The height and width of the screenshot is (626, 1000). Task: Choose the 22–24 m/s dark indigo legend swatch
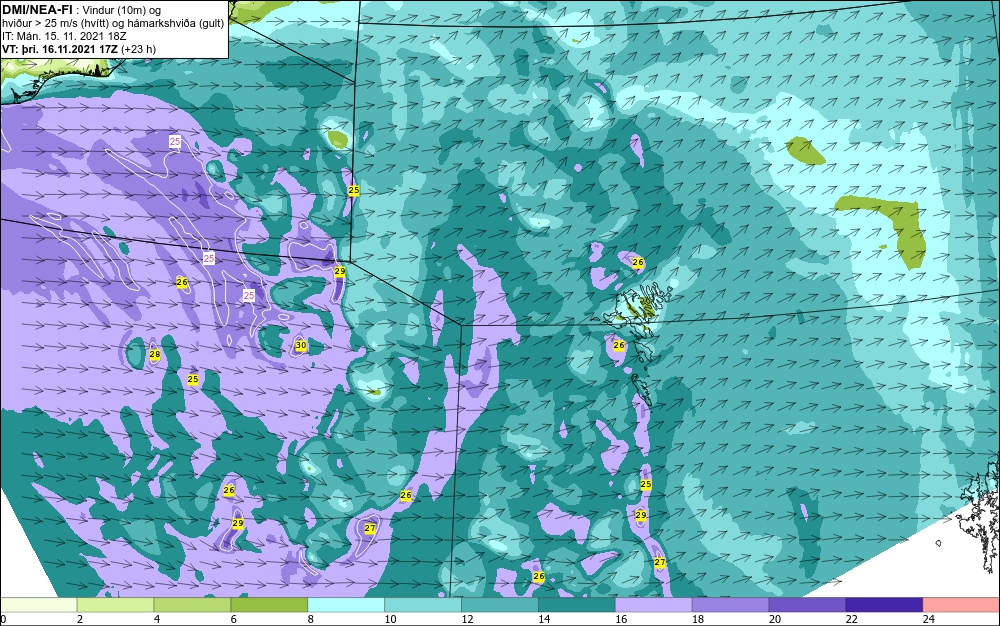(x=885, y=604)
